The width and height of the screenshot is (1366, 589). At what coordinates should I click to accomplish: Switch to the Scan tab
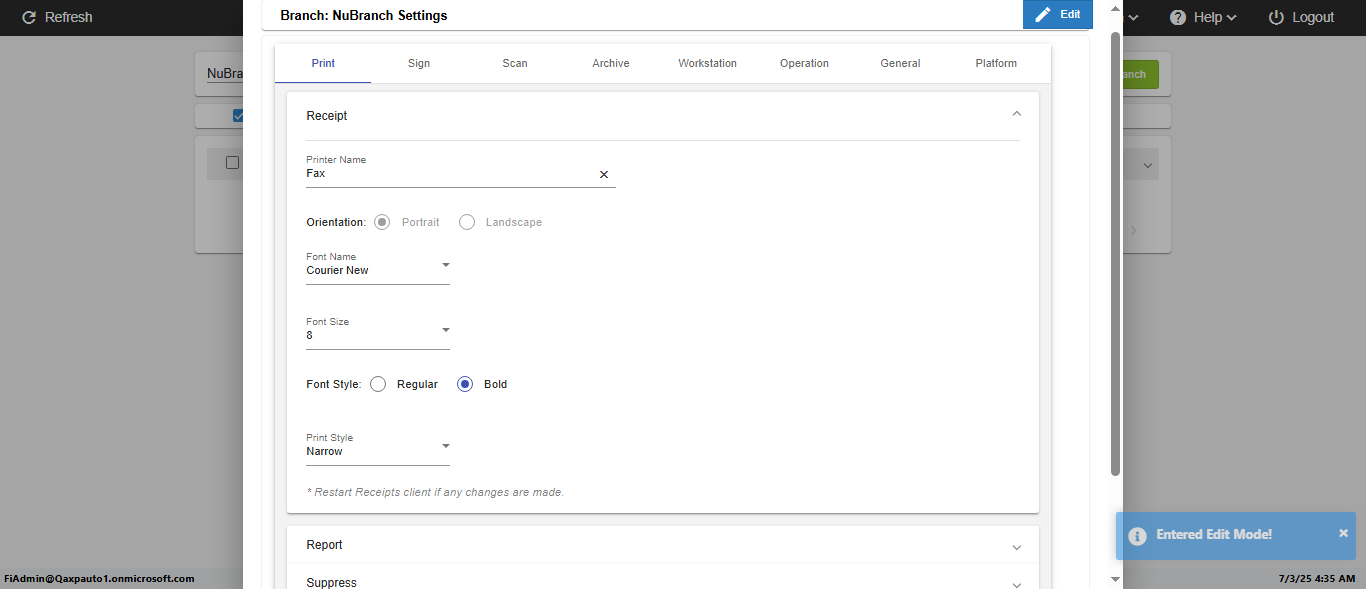coord(515,63)
